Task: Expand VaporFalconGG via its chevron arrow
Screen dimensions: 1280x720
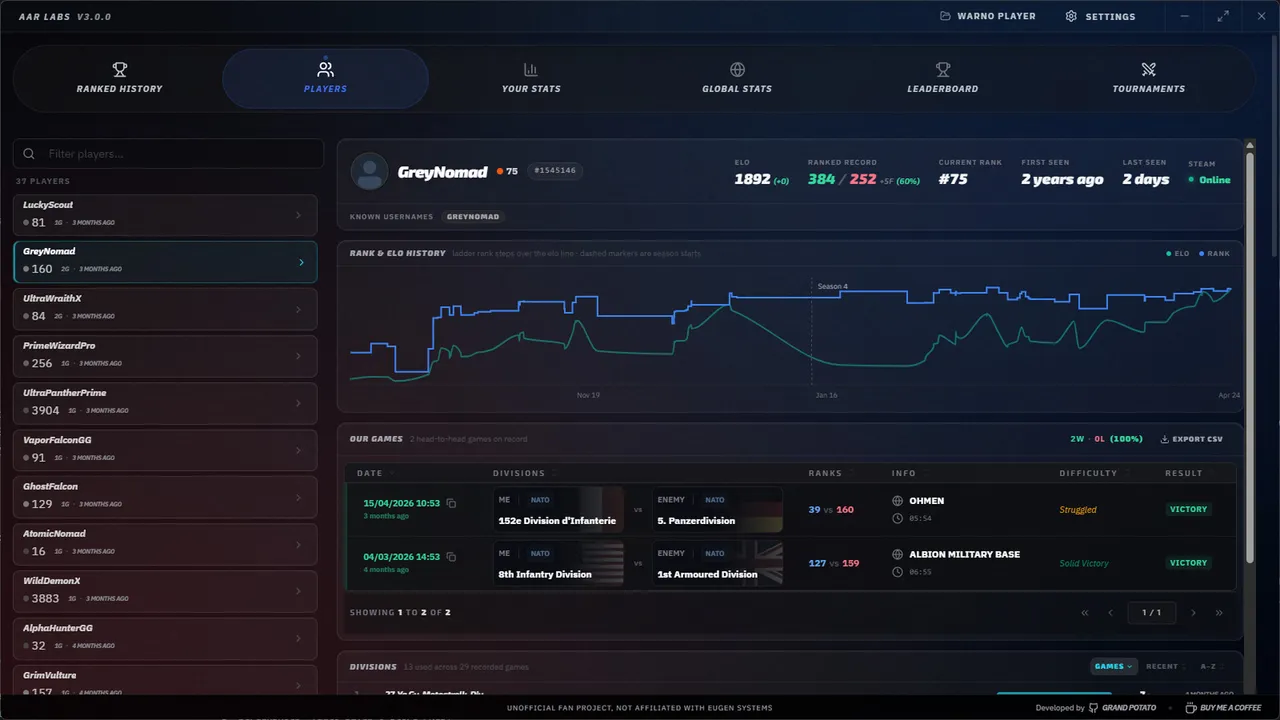Action: 299,451
